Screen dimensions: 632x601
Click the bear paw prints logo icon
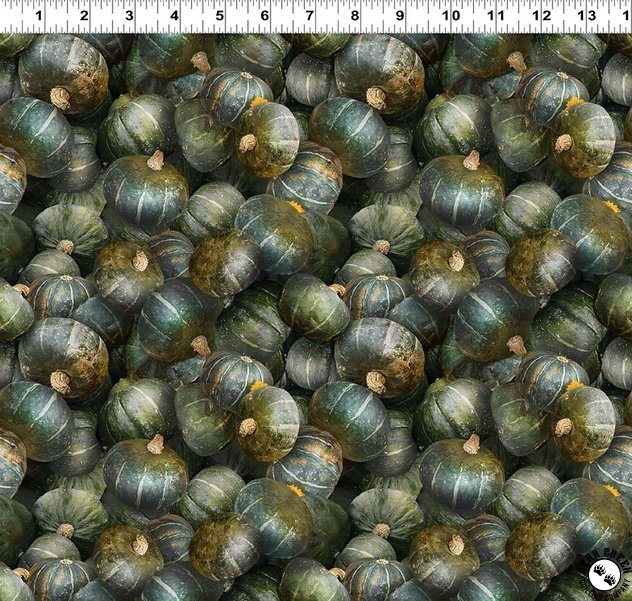(x=606, y=576)
